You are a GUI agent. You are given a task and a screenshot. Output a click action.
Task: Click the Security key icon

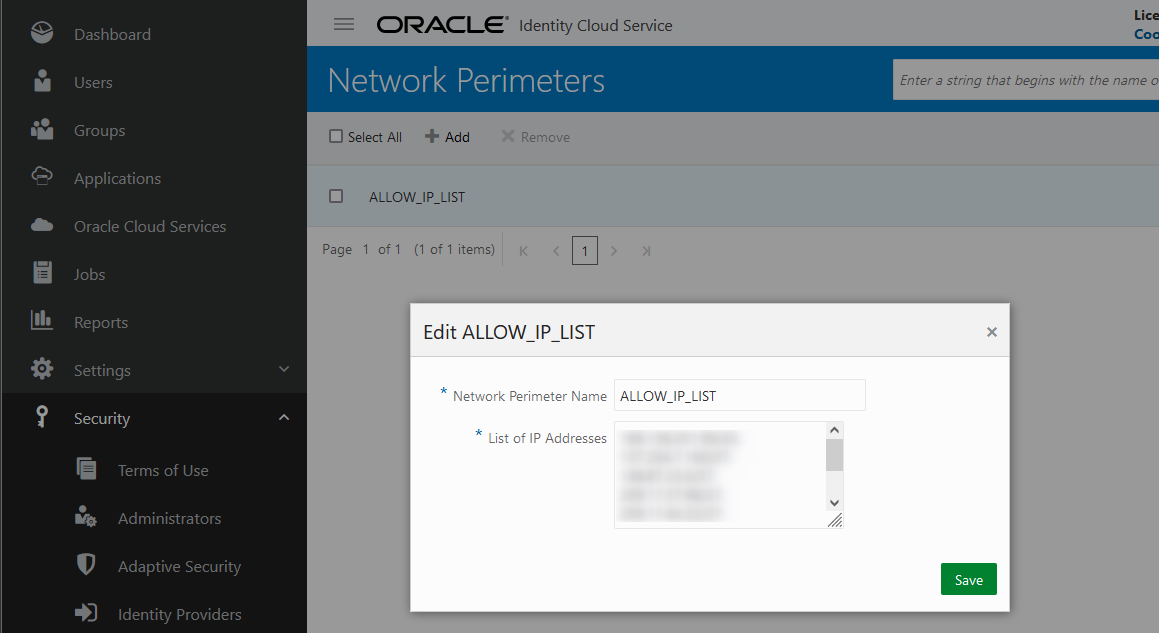42,416
